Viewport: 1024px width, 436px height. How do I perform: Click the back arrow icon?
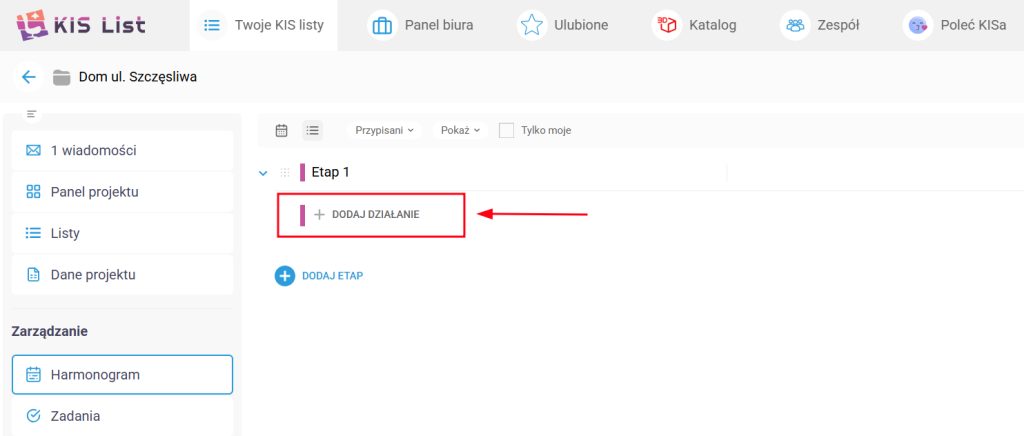click(x=28, y=77)
